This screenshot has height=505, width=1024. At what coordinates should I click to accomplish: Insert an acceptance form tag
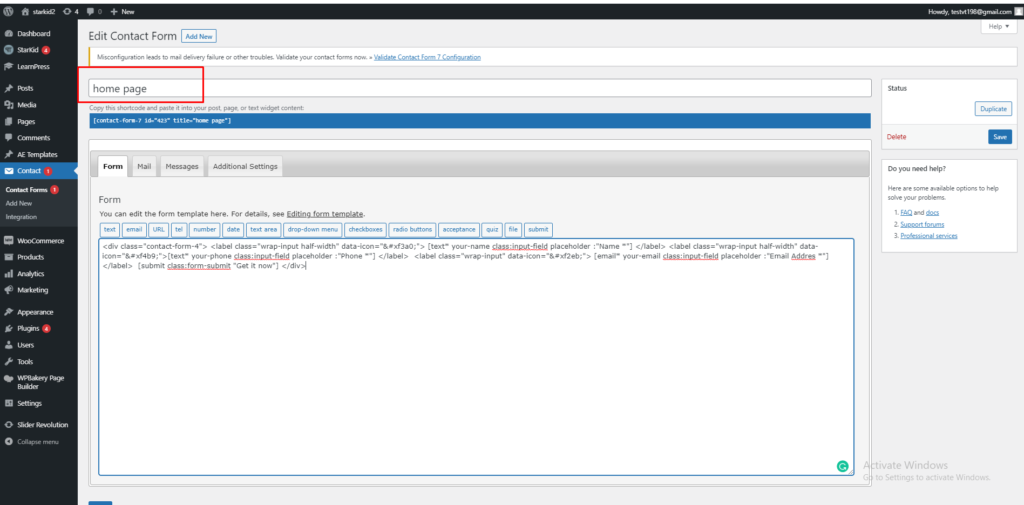pyautogui.click(x=458, y=229)
